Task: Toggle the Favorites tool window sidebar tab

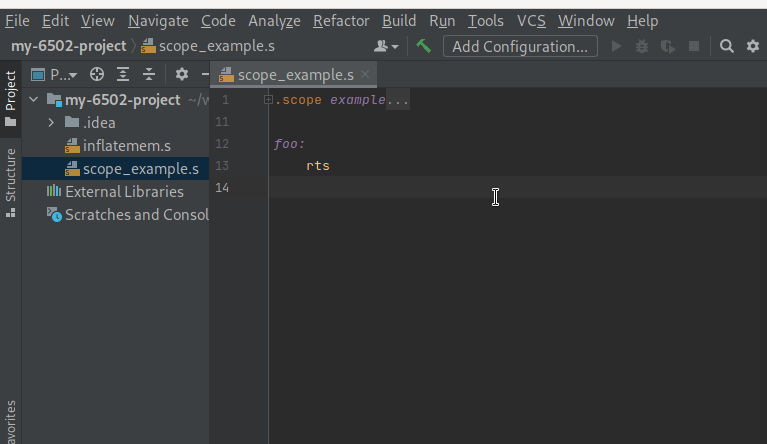Action: (x=10, y=420)
